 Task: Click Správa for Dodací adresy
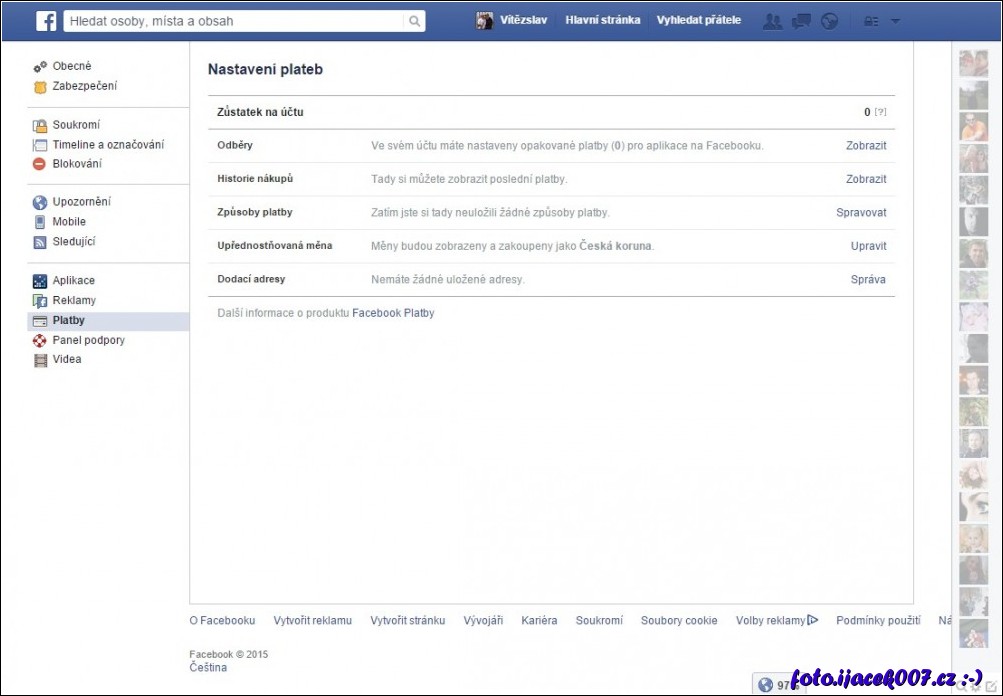868,280
